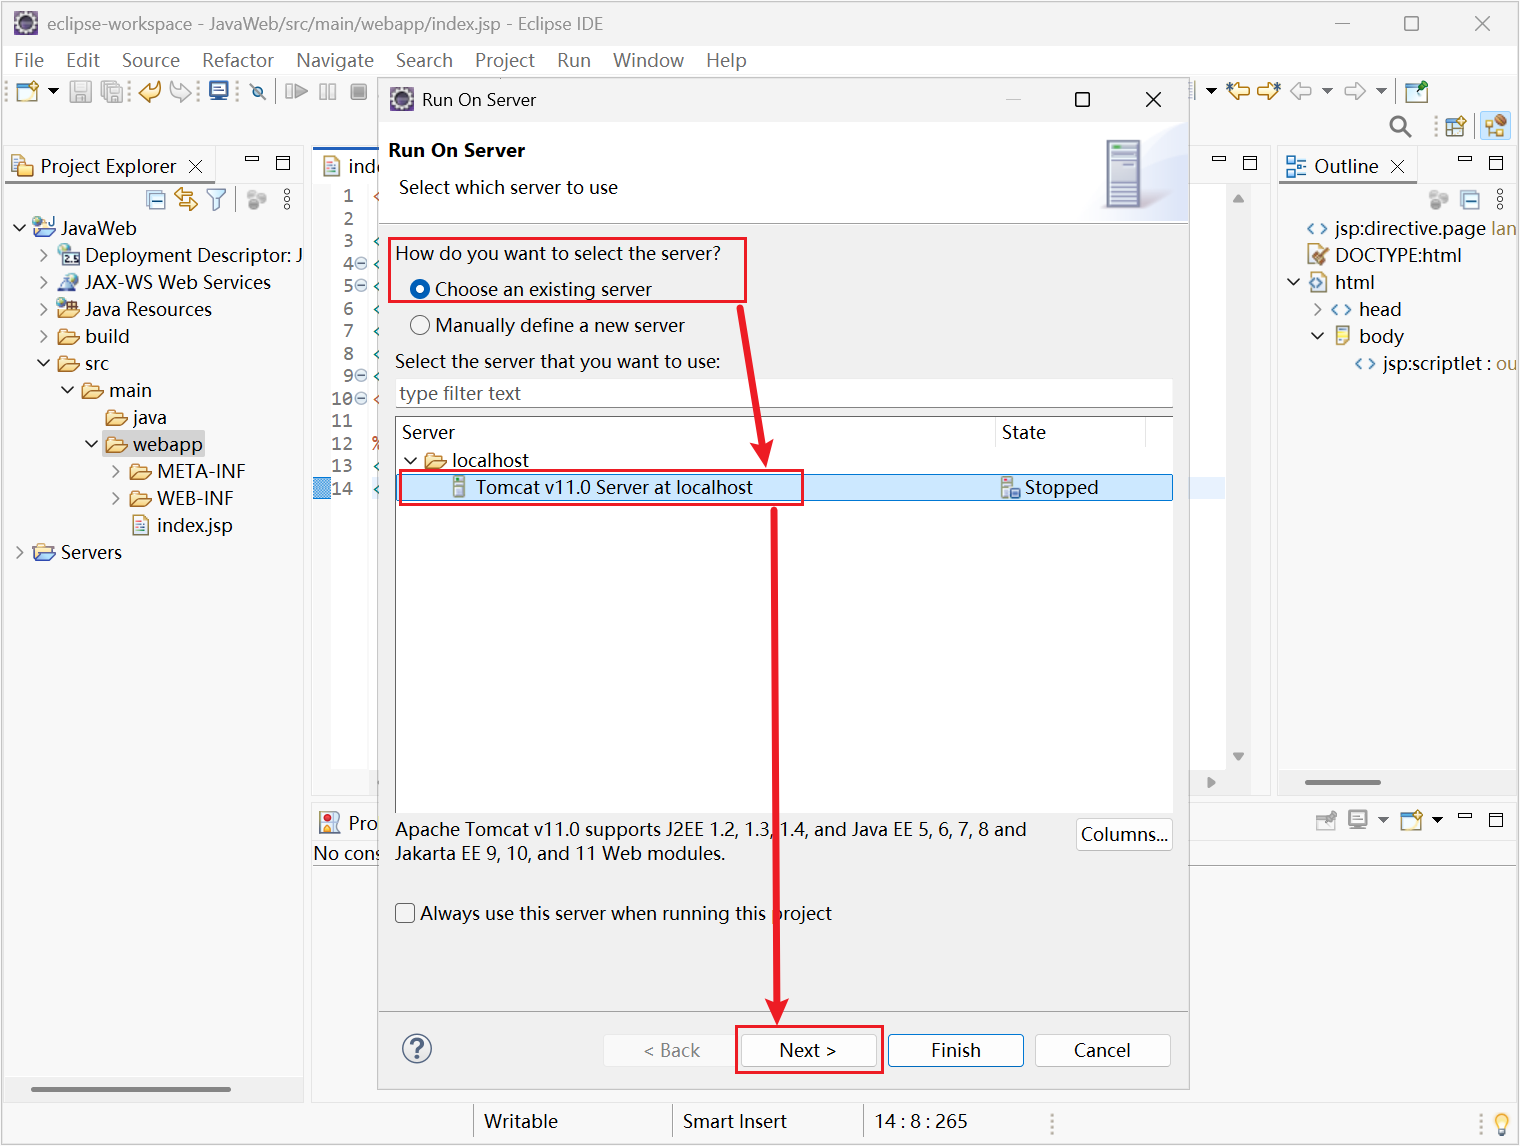Open the Project menu
The width and height of the screenshot is (1520, 1146).
click(x=505, y=60)
